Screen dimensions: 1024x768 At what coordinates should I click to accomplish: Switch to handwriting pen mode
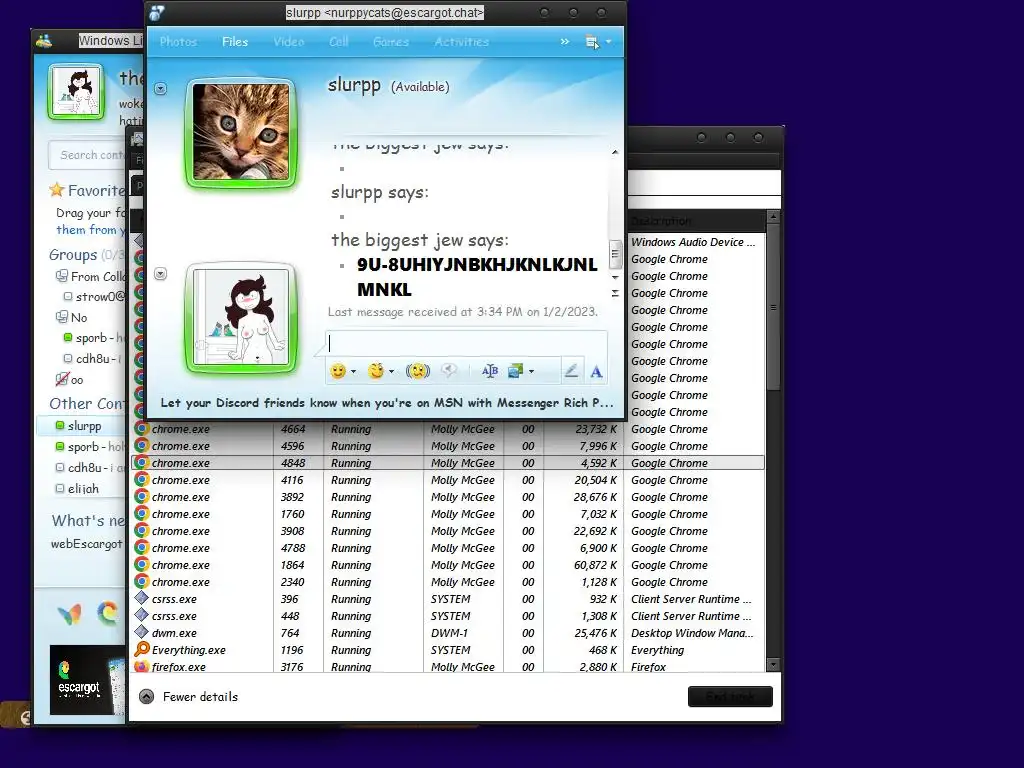point(571,371)
